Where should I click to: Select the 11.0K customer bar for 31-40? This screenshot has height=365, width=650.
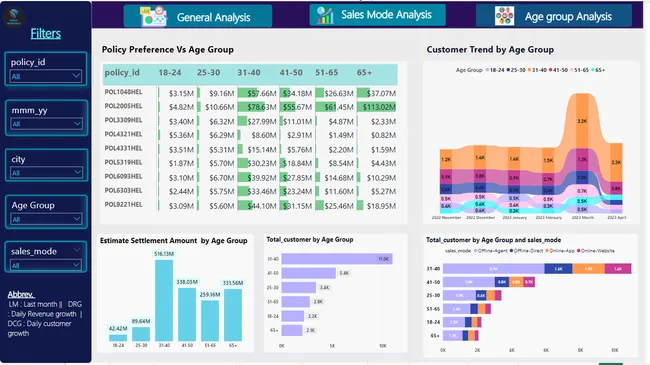[x=337, y=259]
